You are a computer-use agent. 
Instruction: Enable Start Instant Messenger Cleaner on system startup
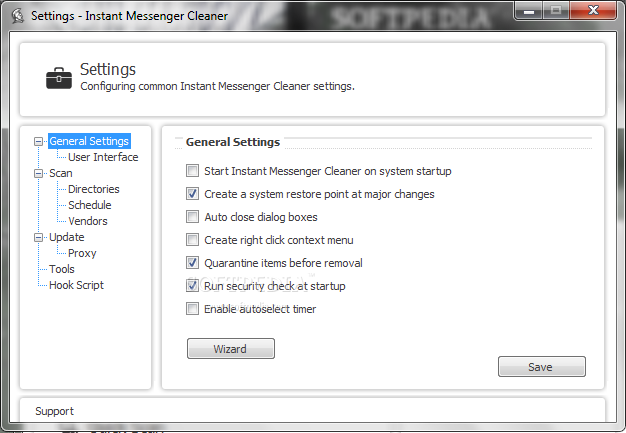(192, 171)
